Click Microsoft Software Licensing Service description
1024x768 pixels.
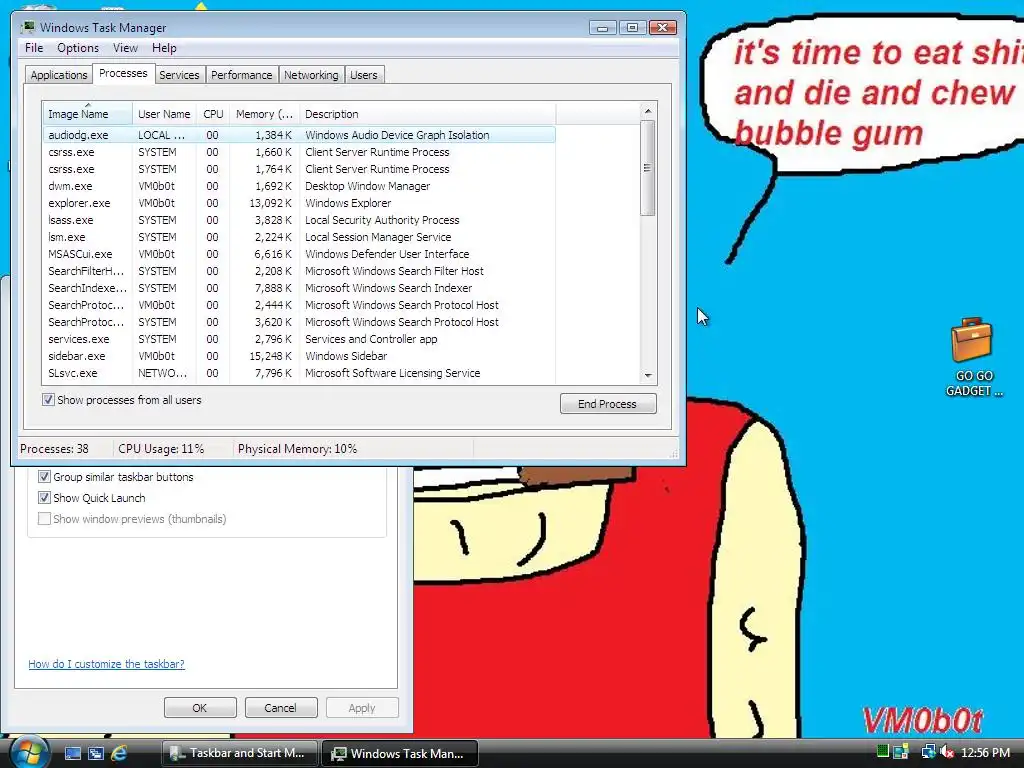(x=392, y=373)
